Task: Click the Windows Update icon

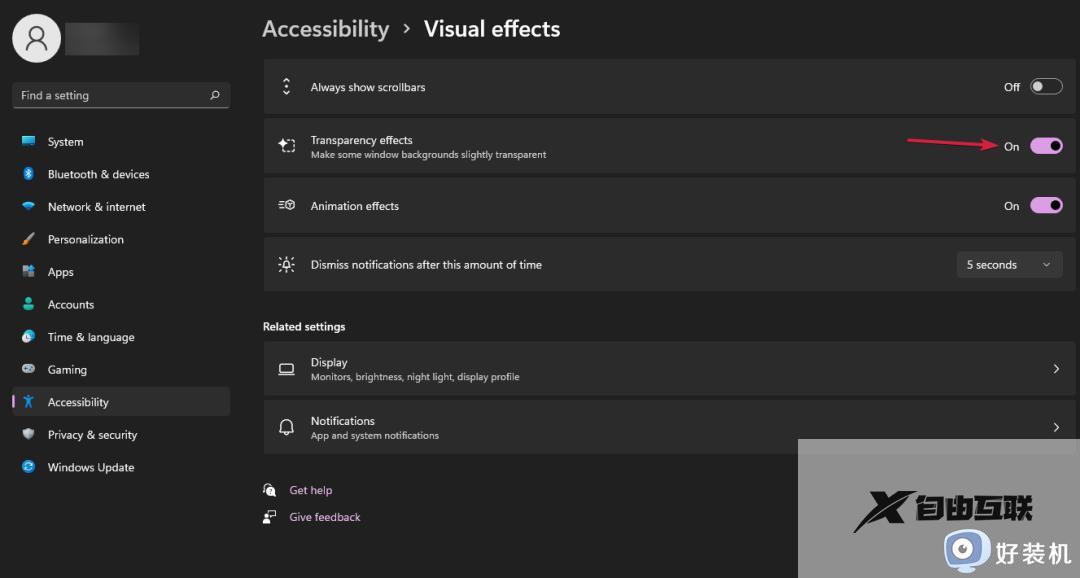Action: [x=28, y=467]
